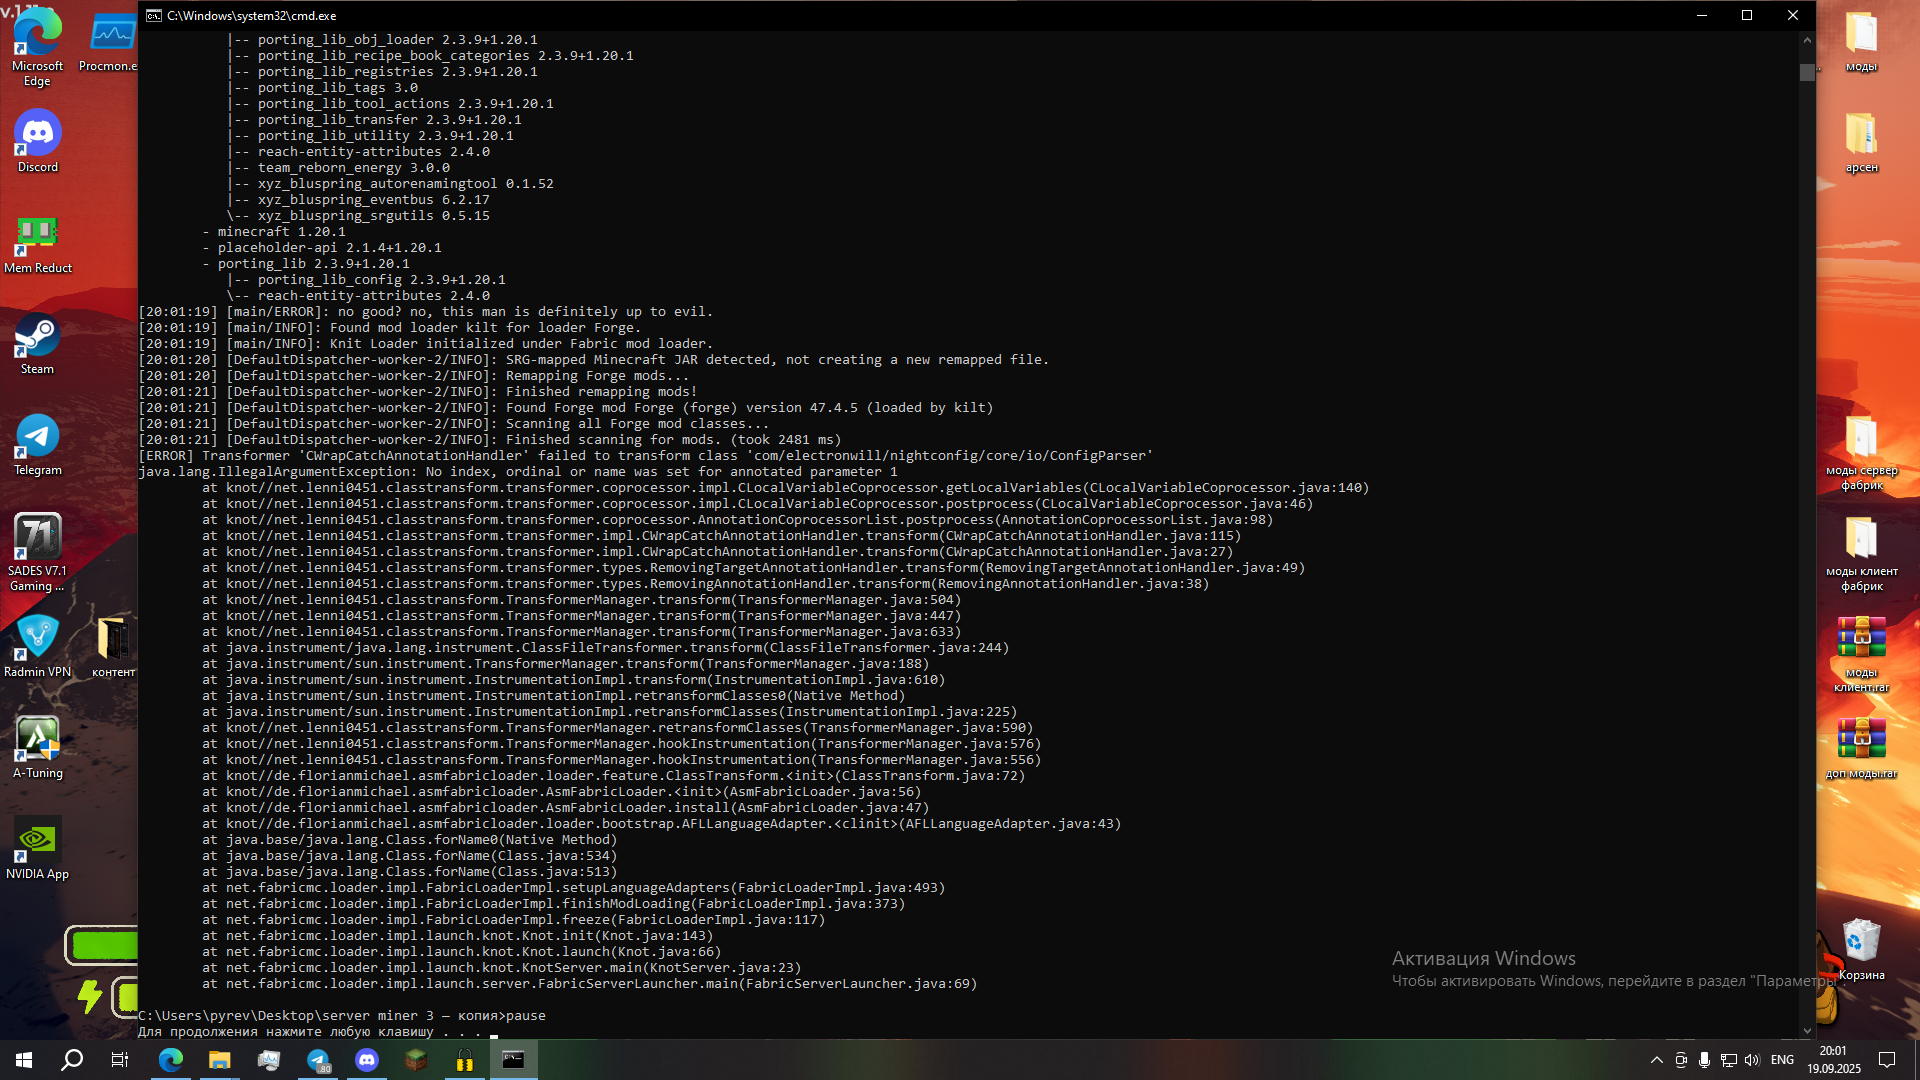The width and height of the screenshot is (1920, 1080).
Task: Expand hidden icons in the system tray
Action: coord(1657,1060)
